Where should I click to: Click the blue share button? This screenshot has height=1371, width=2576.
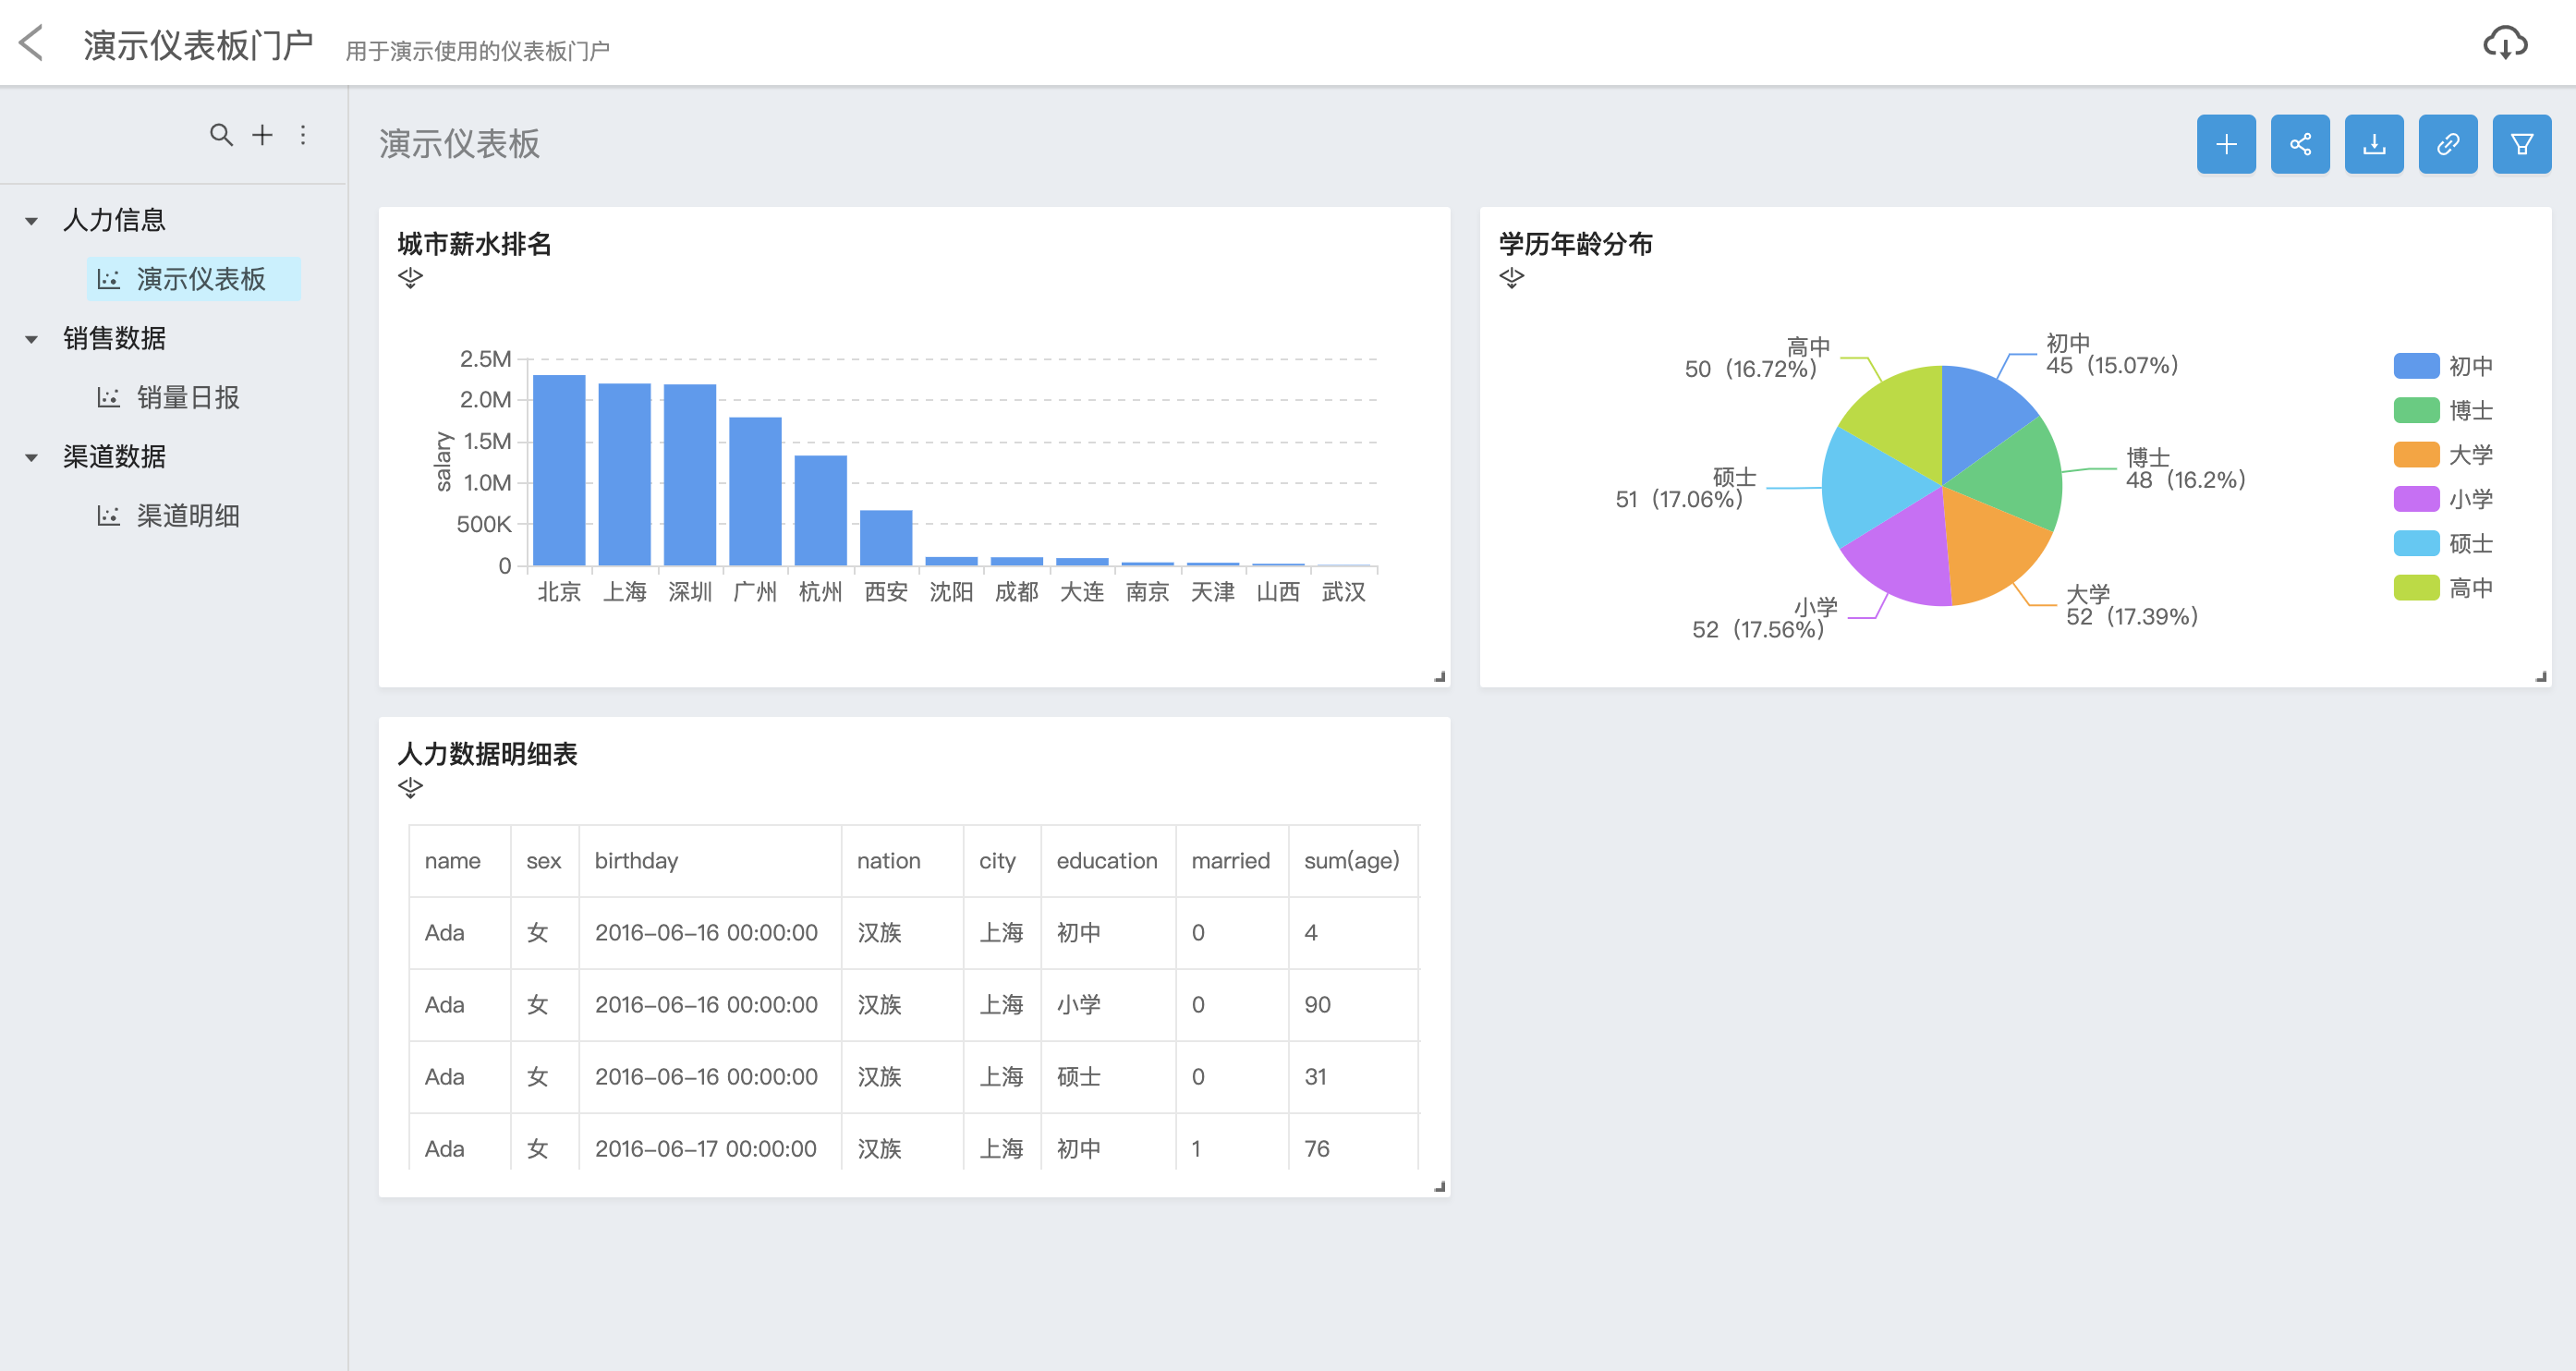(x=2299, y=145)
